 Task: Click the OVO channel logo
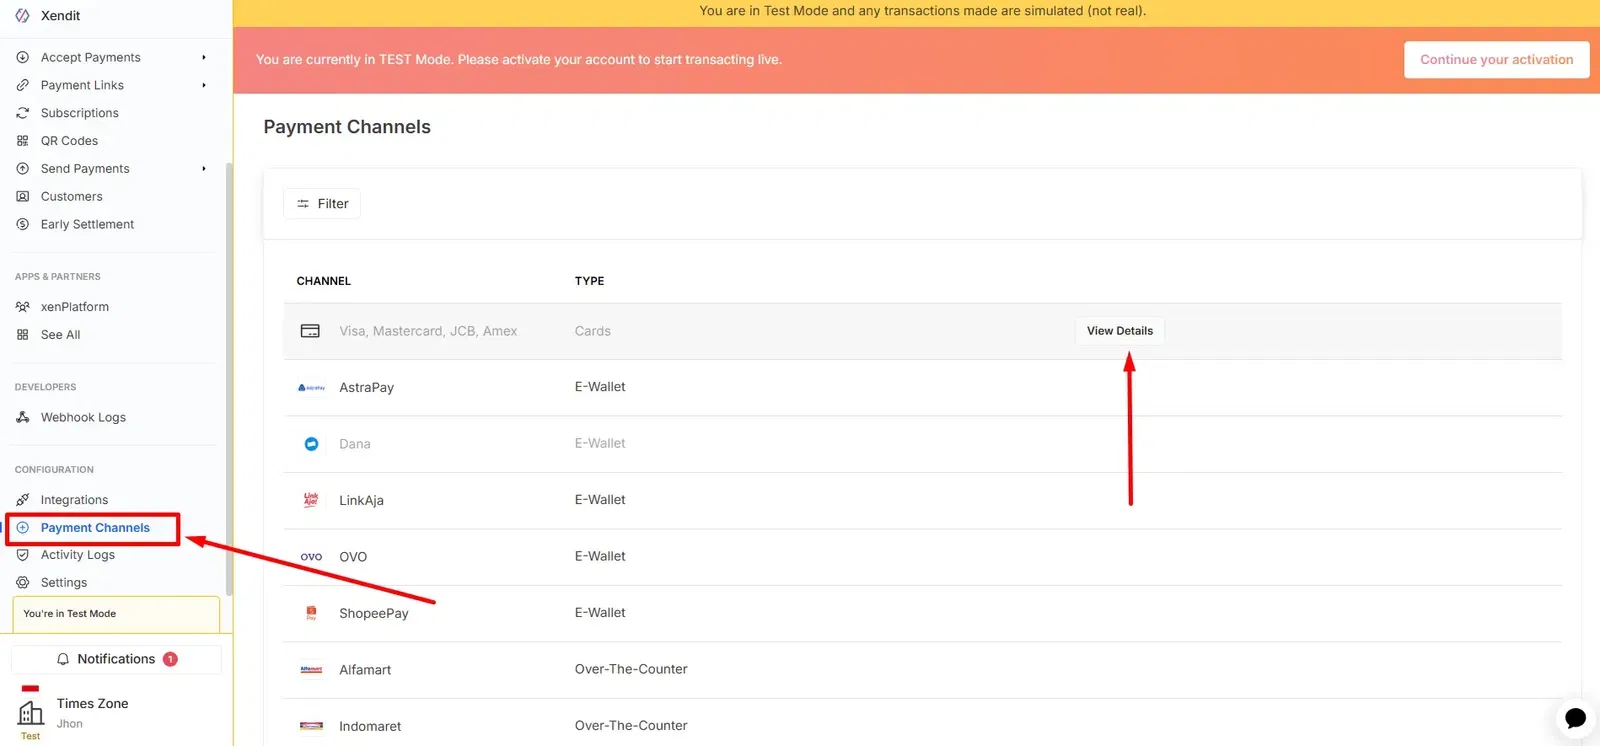[x=311, y=557]
